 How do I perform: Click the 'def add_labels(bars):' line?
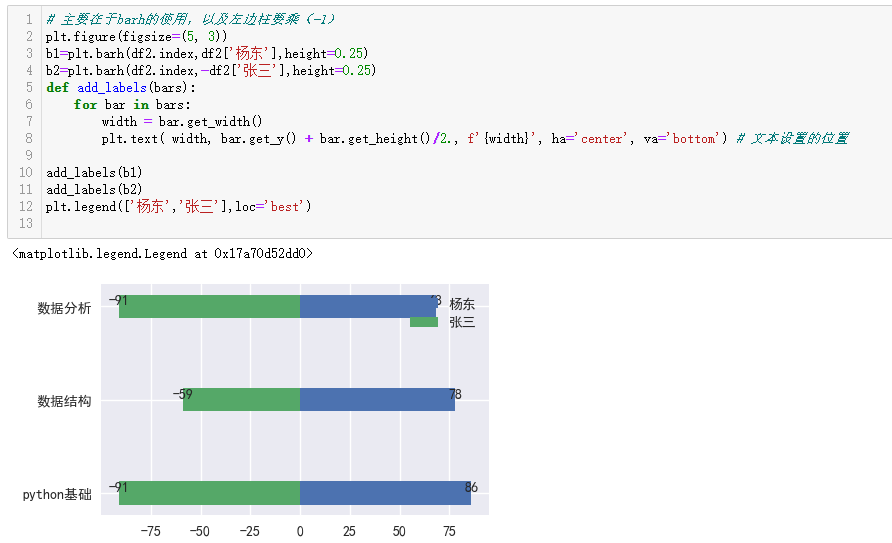[121, 88]
